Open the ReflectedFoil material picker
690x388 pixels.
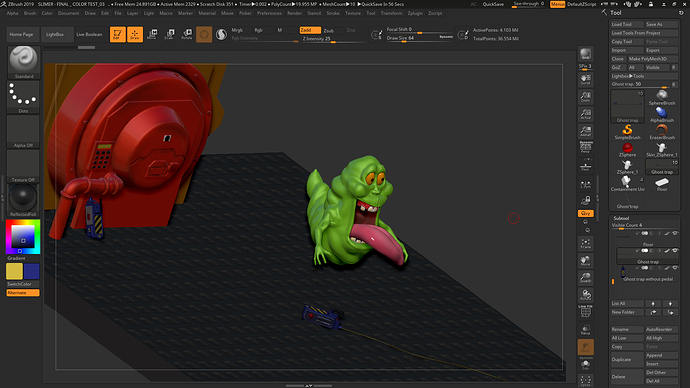coord(23,200)
